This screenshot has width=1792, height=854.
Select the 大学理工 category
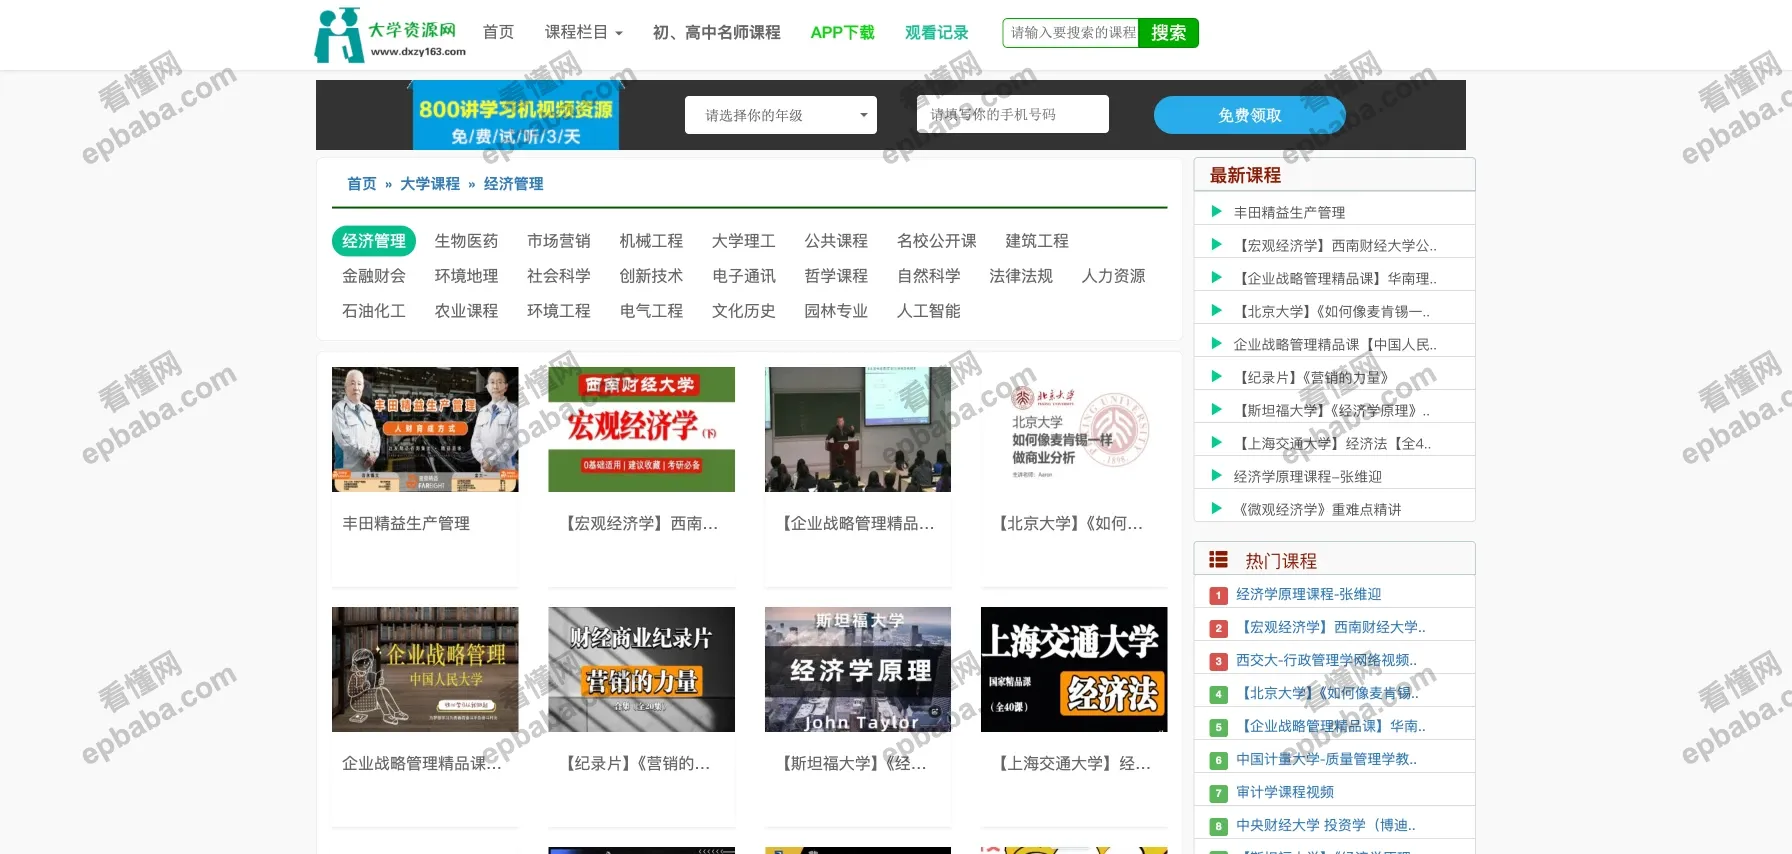[743, 241]
